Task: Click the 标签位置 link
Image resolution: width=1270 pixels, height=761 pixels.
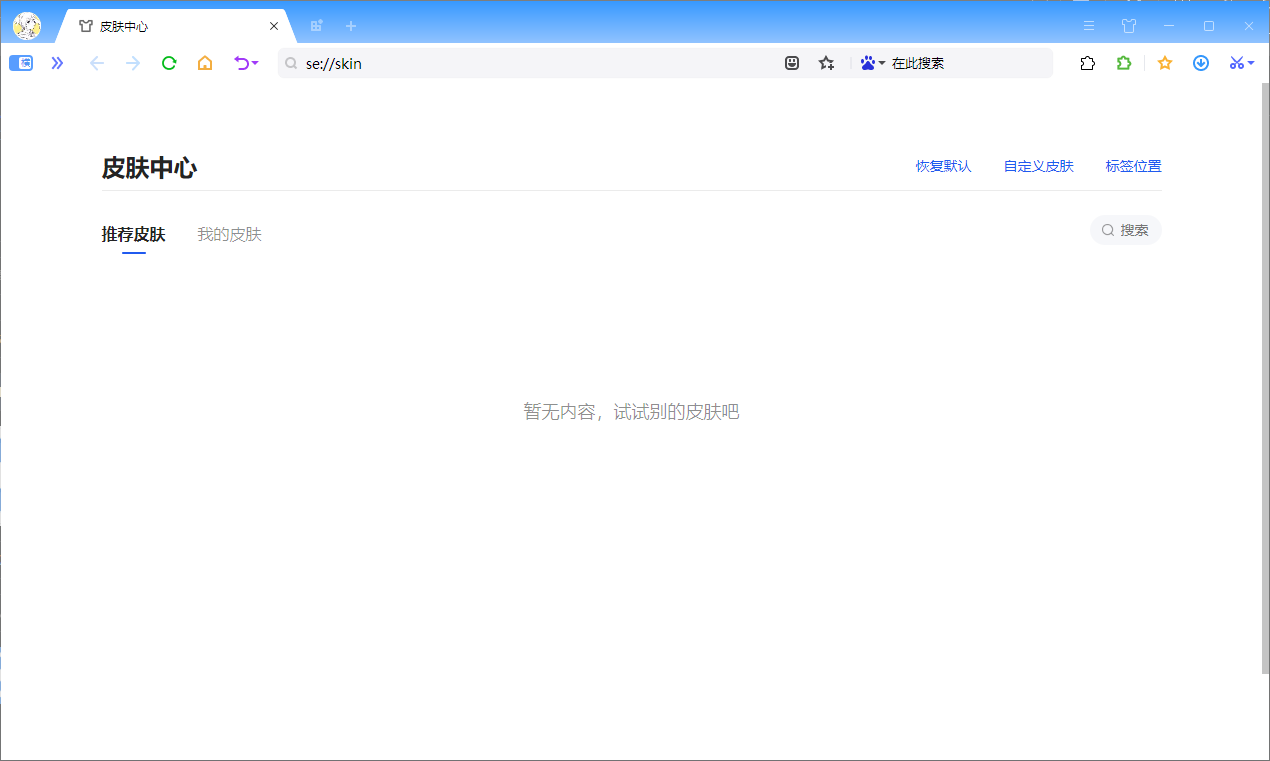Action: click(1133, 166)
